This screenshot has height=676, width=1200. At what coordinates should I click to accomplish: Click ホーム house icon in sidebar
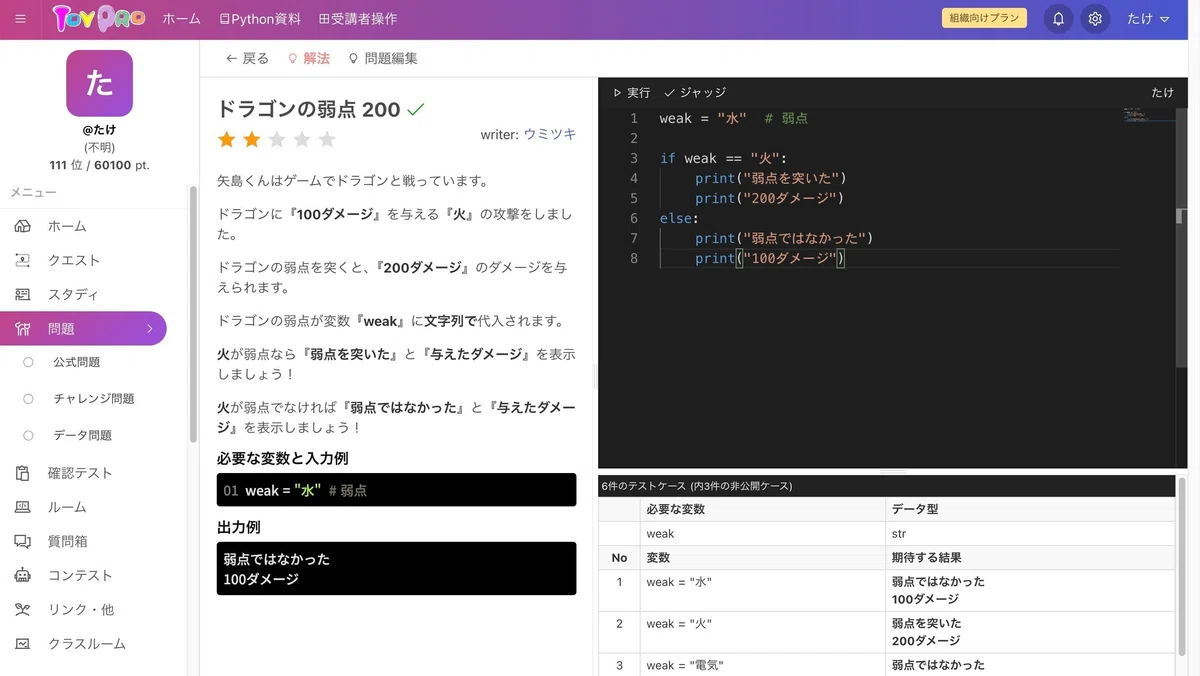point(22,226)
